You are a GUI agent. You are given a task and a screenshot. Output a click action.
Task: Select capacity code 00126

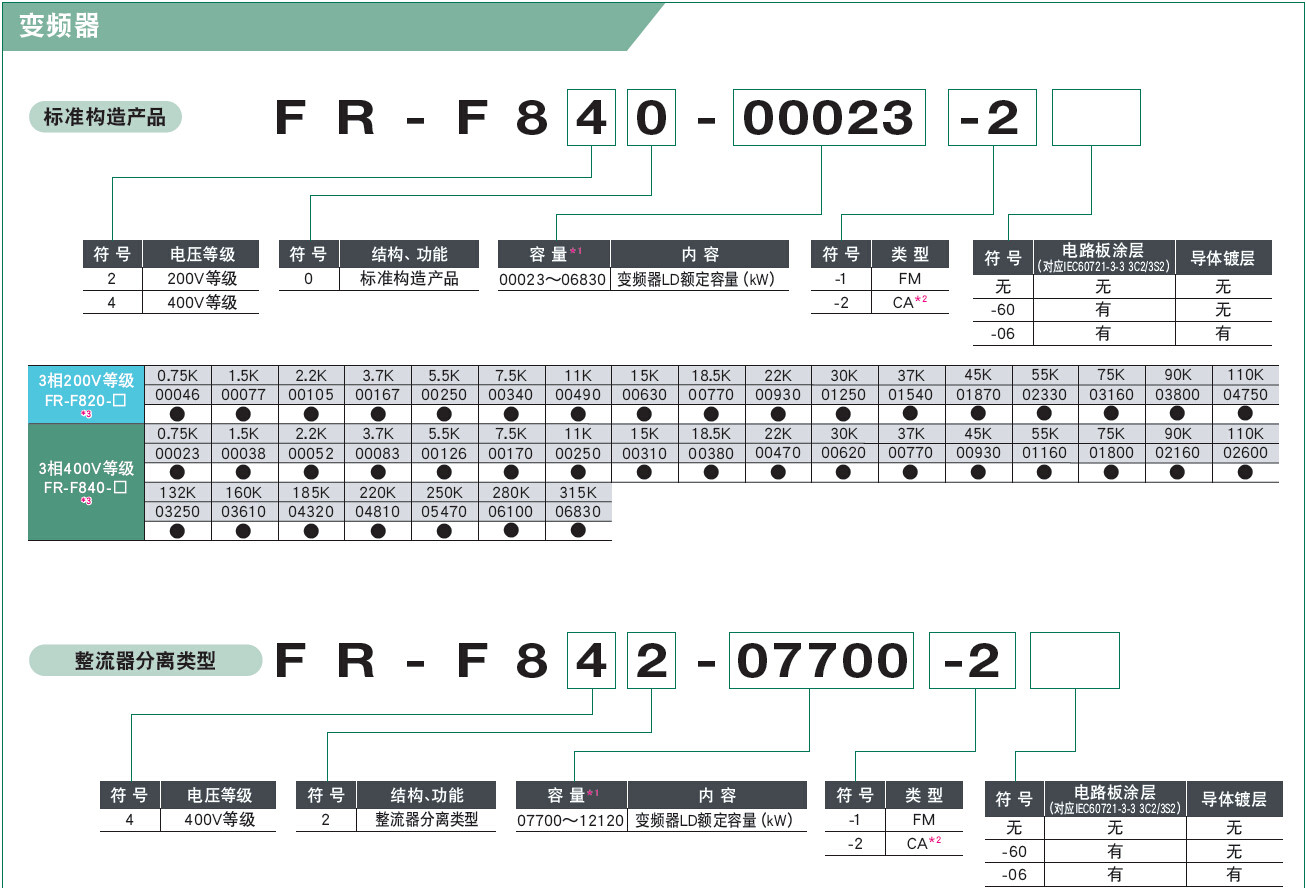[x=445, y=453]
